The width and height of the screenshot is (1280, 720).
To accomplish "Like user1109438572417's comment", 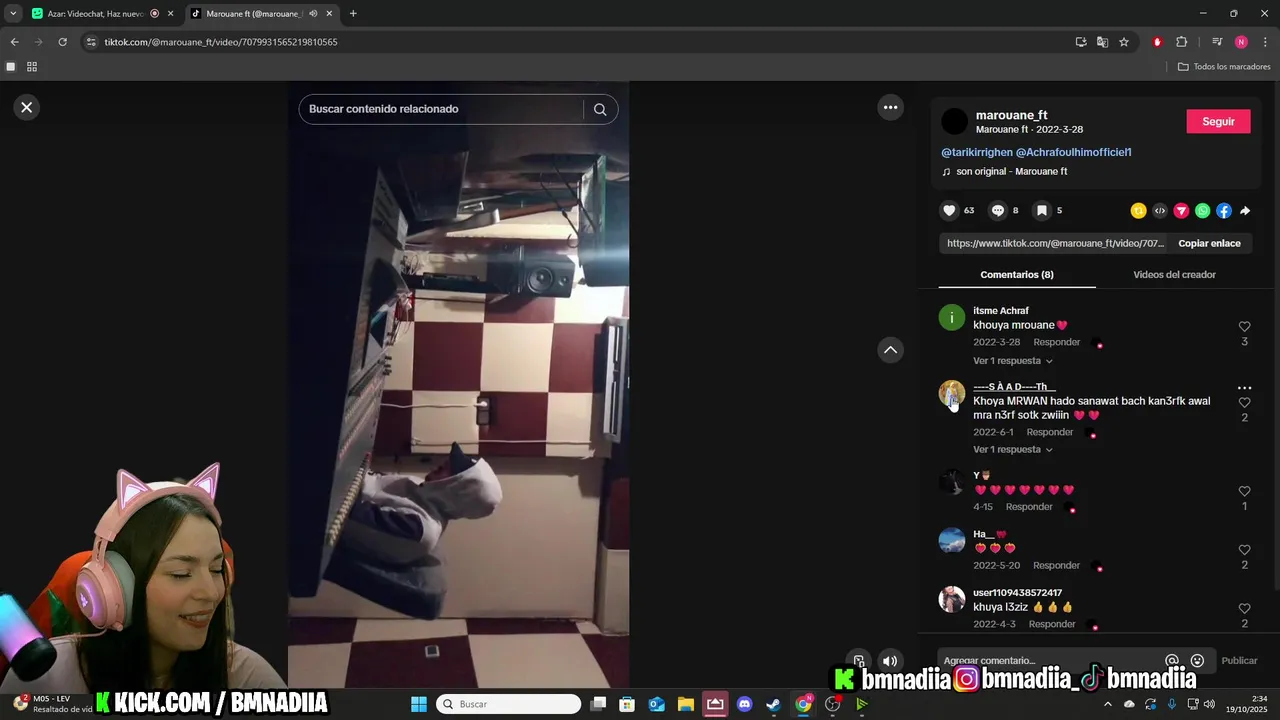I will [1244, 609].
